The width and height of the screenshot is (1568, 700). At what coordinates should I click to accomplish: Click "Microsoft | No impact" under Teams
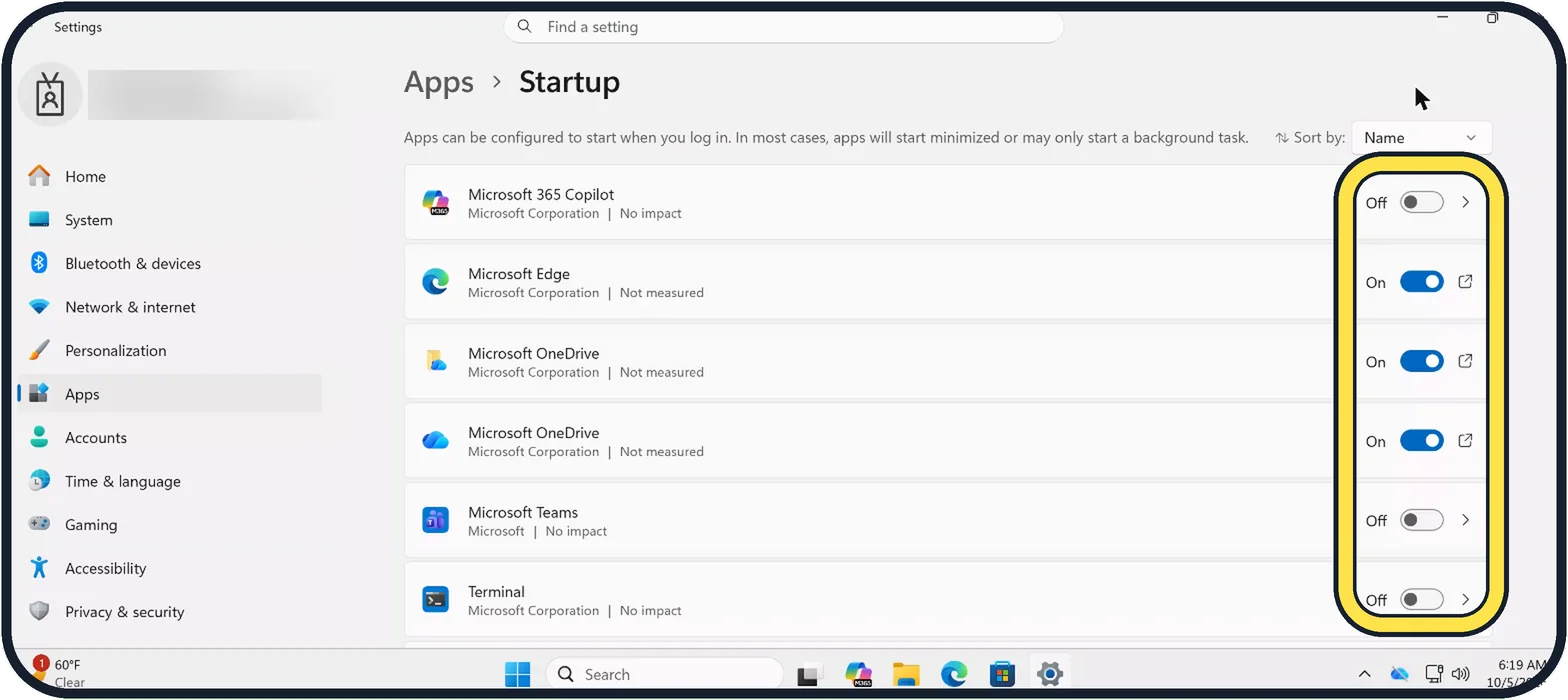537,531
